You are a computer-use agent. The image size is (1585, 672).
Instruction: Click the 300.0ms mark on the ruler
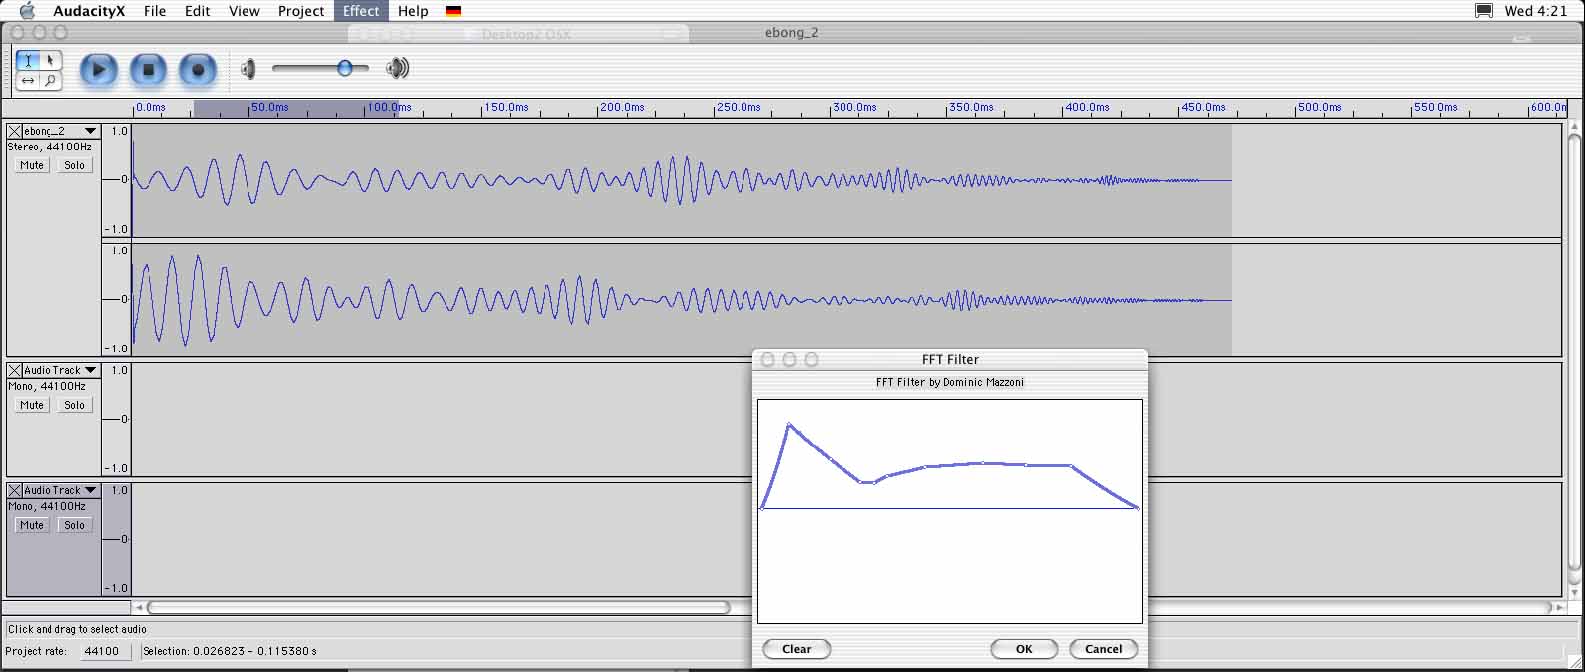(x=854, y=107)
